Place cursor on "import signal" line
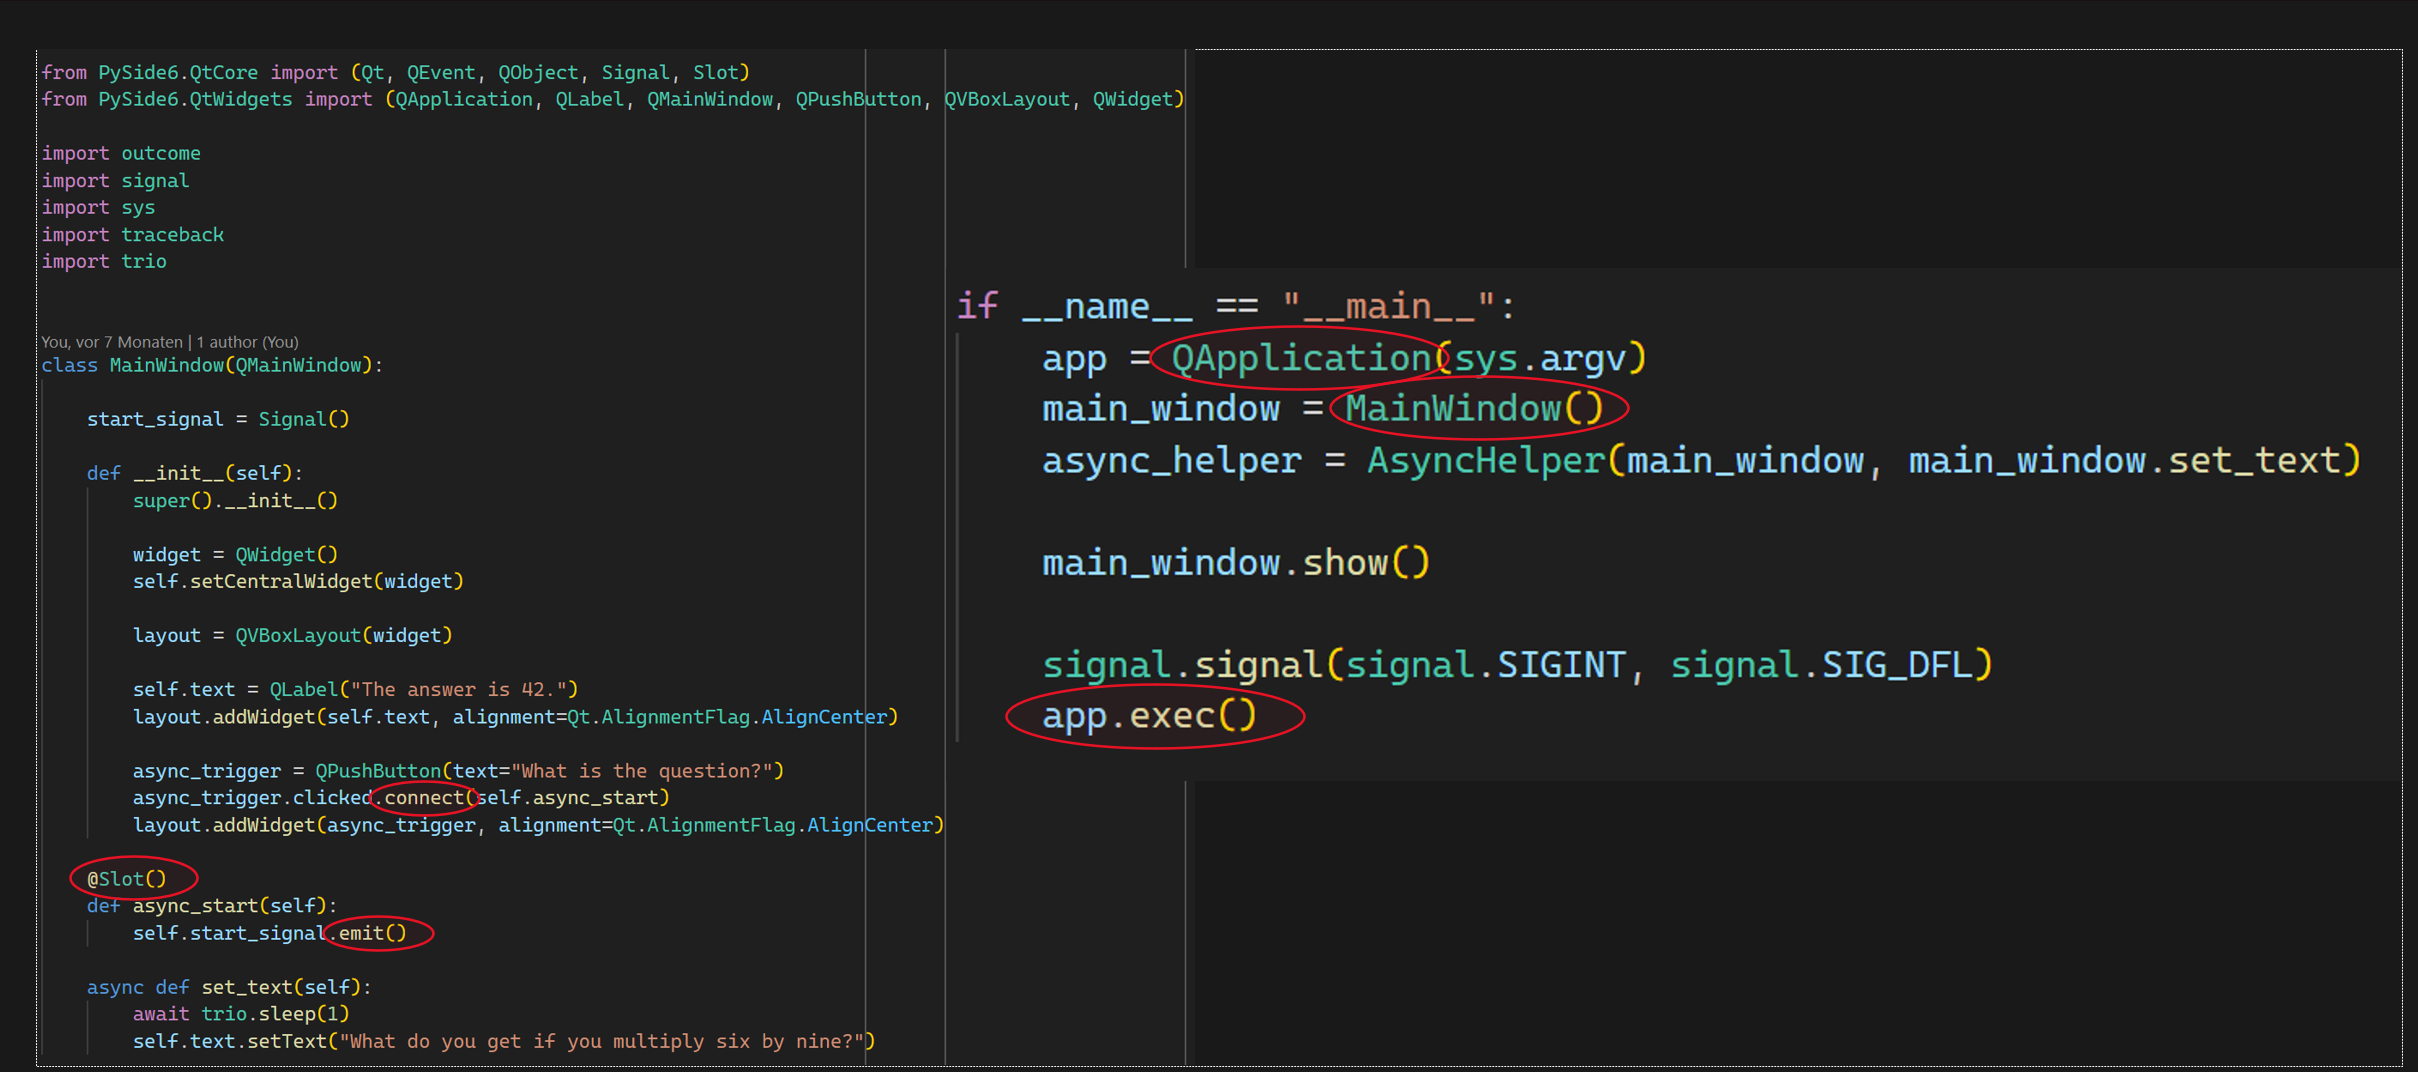 (x=115, y=180)
